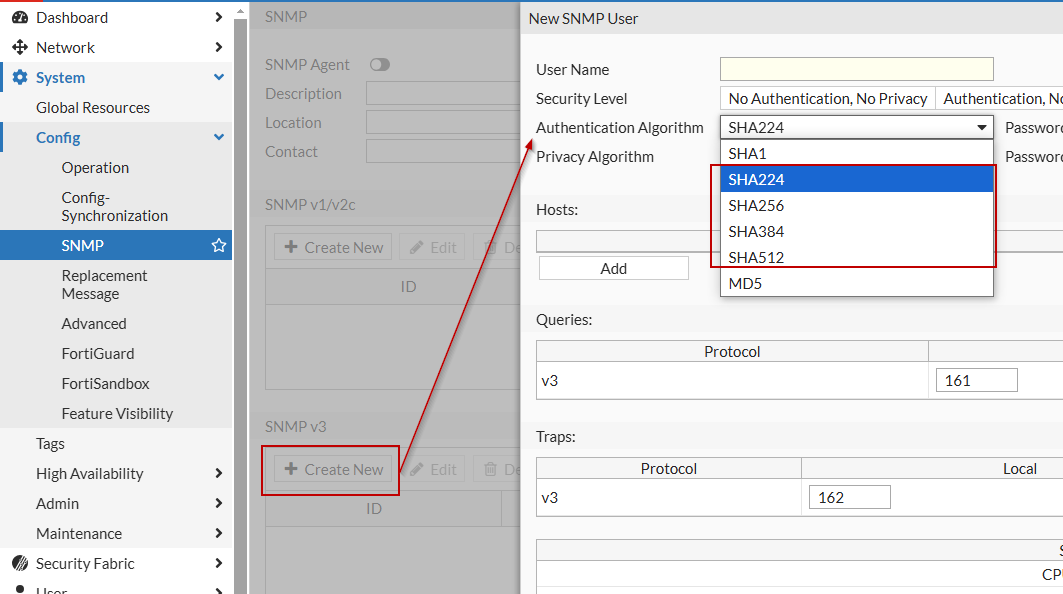Screen dimensions: 1063x594
Task: Click the pencil icon on SNMP v3 Edit
Action: (417, 469)
